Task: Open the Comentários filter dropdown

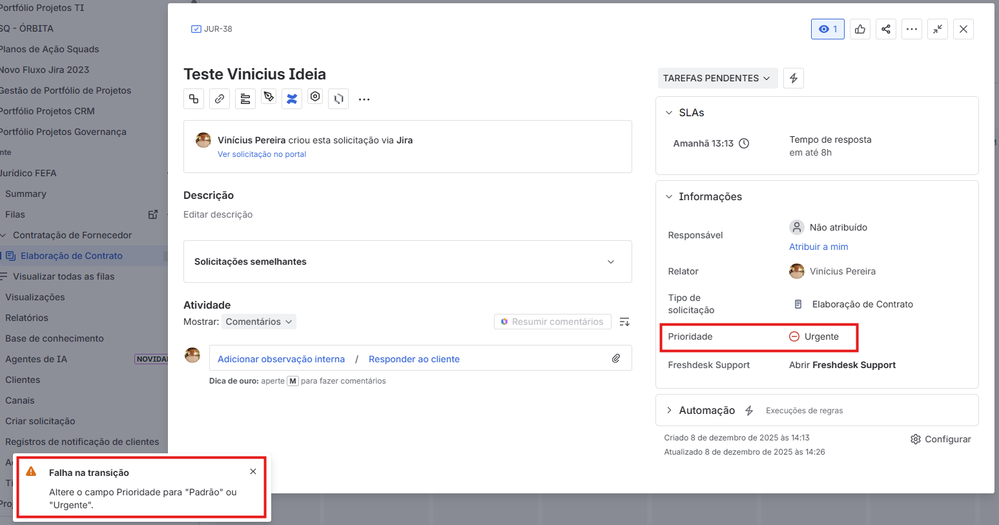Action: (259, 322)
